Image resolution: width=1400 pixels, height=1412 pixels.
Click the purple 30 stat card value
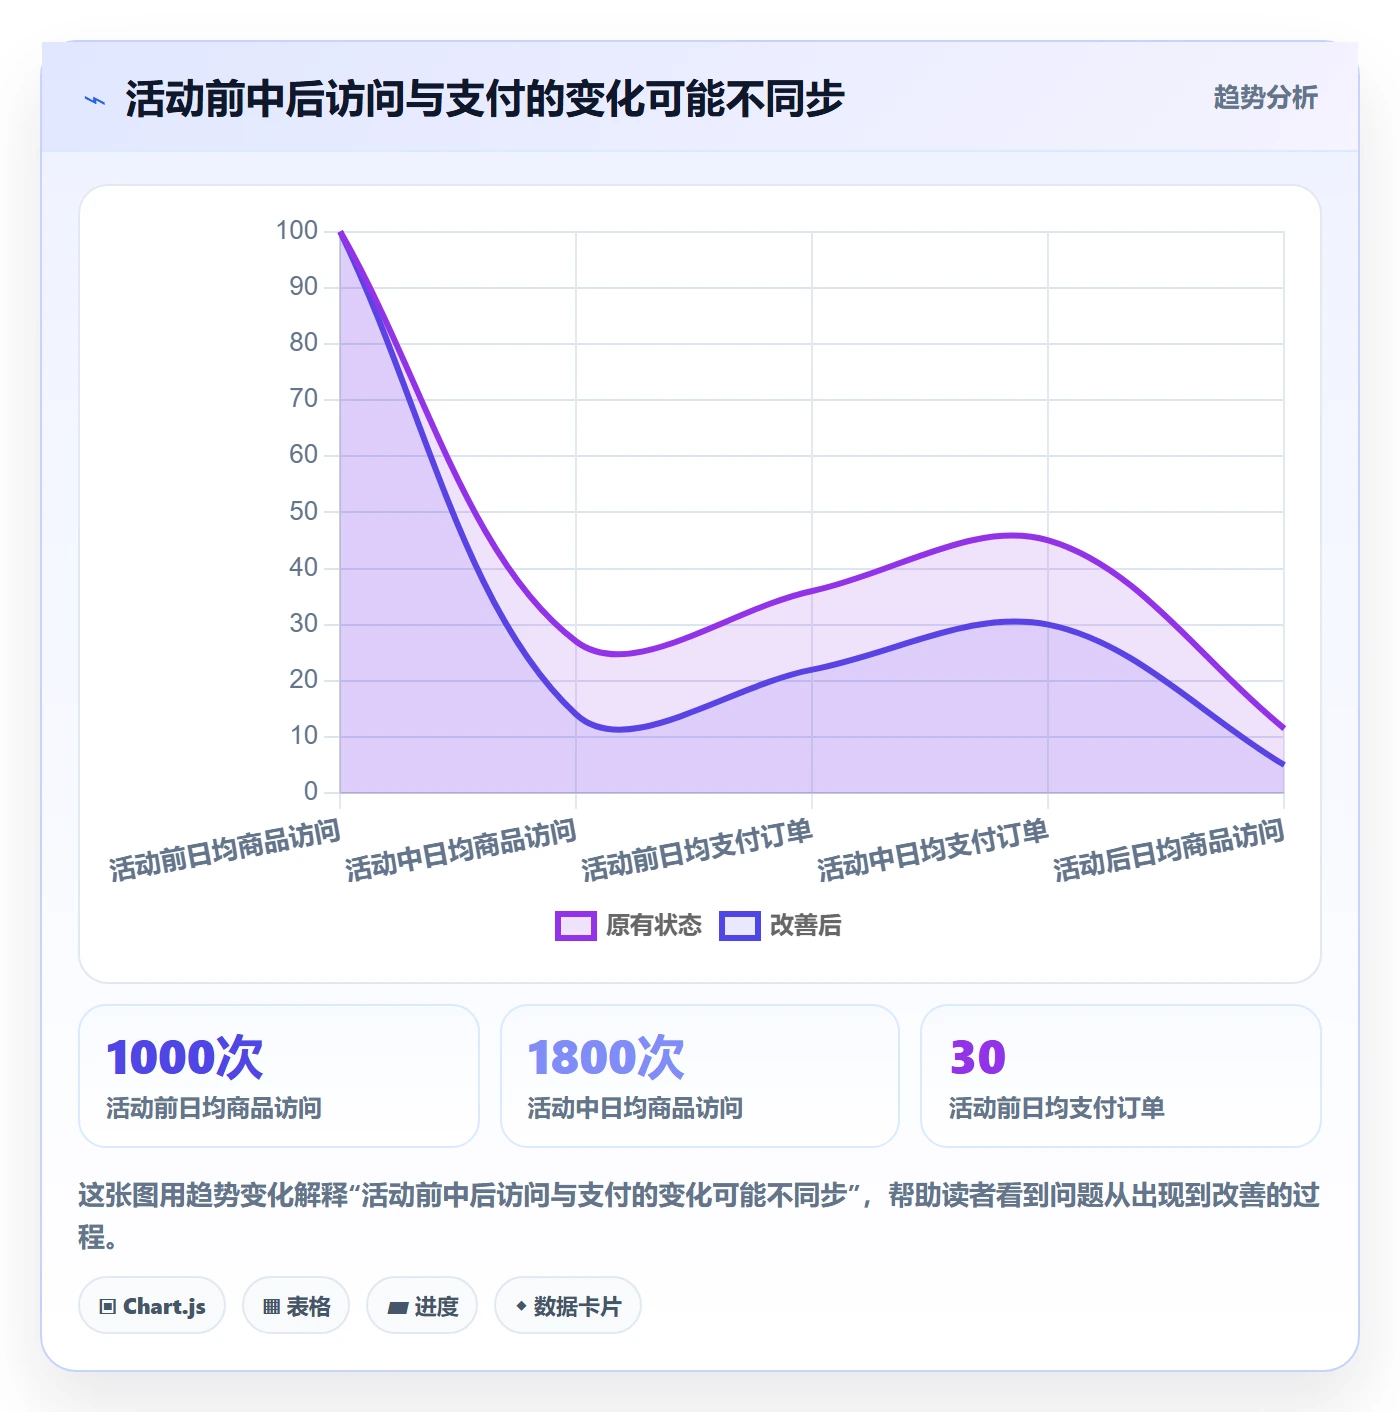click(977, 1058)
